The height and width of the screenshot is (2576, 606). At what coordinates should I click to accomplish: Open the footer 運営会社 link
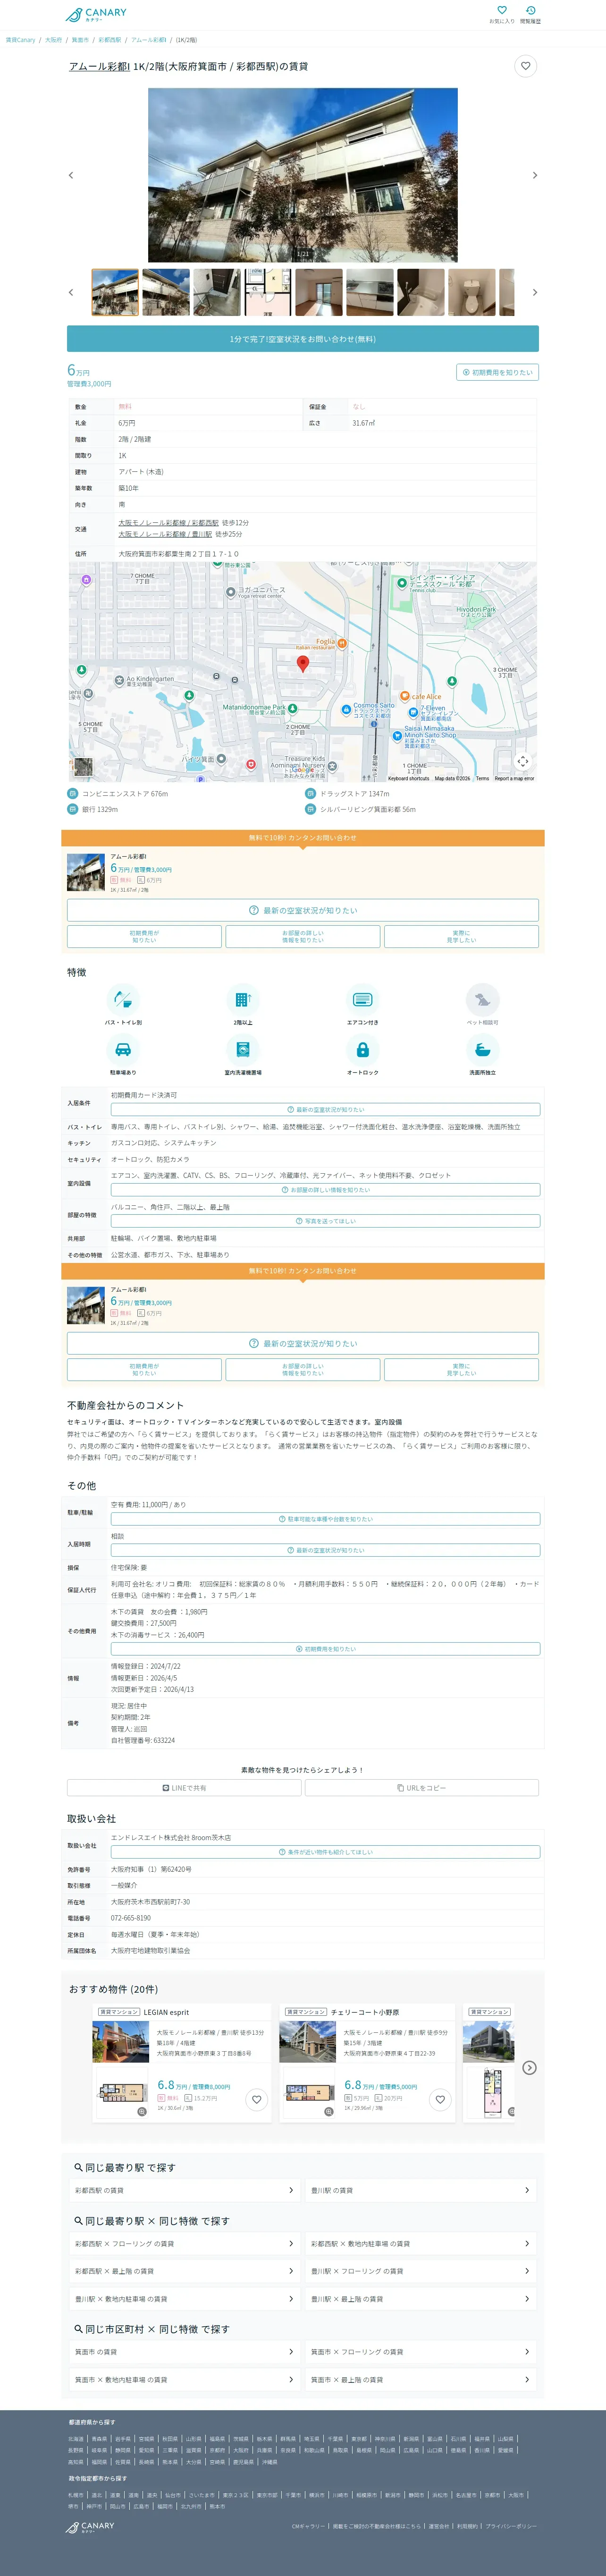(439, 2526)
